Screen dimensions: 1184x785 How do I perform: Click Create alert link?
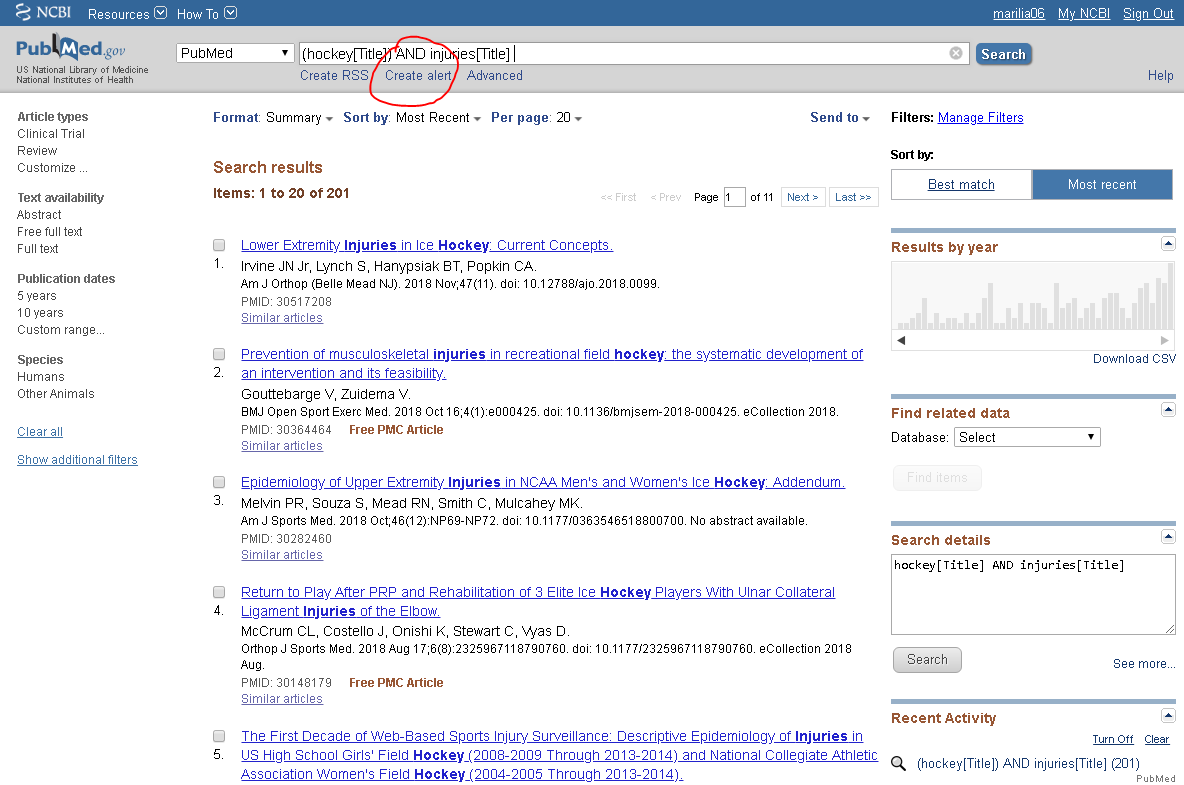(x=418, y=75)
